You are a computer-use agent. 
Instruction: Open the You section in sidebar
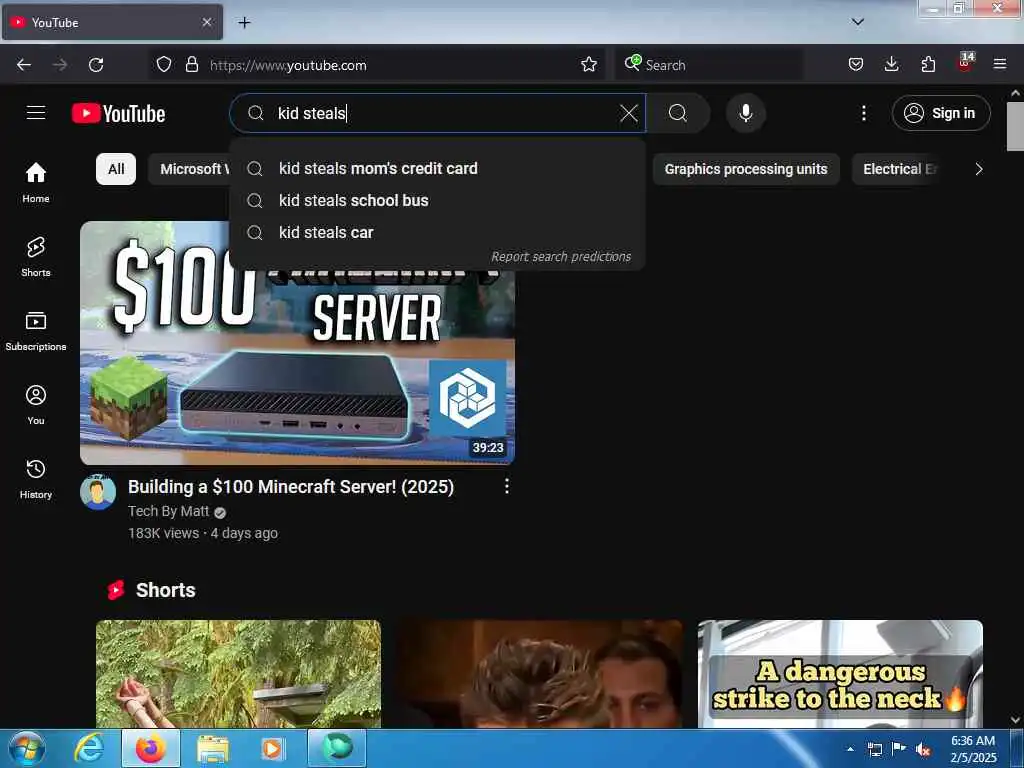[36, 405]
